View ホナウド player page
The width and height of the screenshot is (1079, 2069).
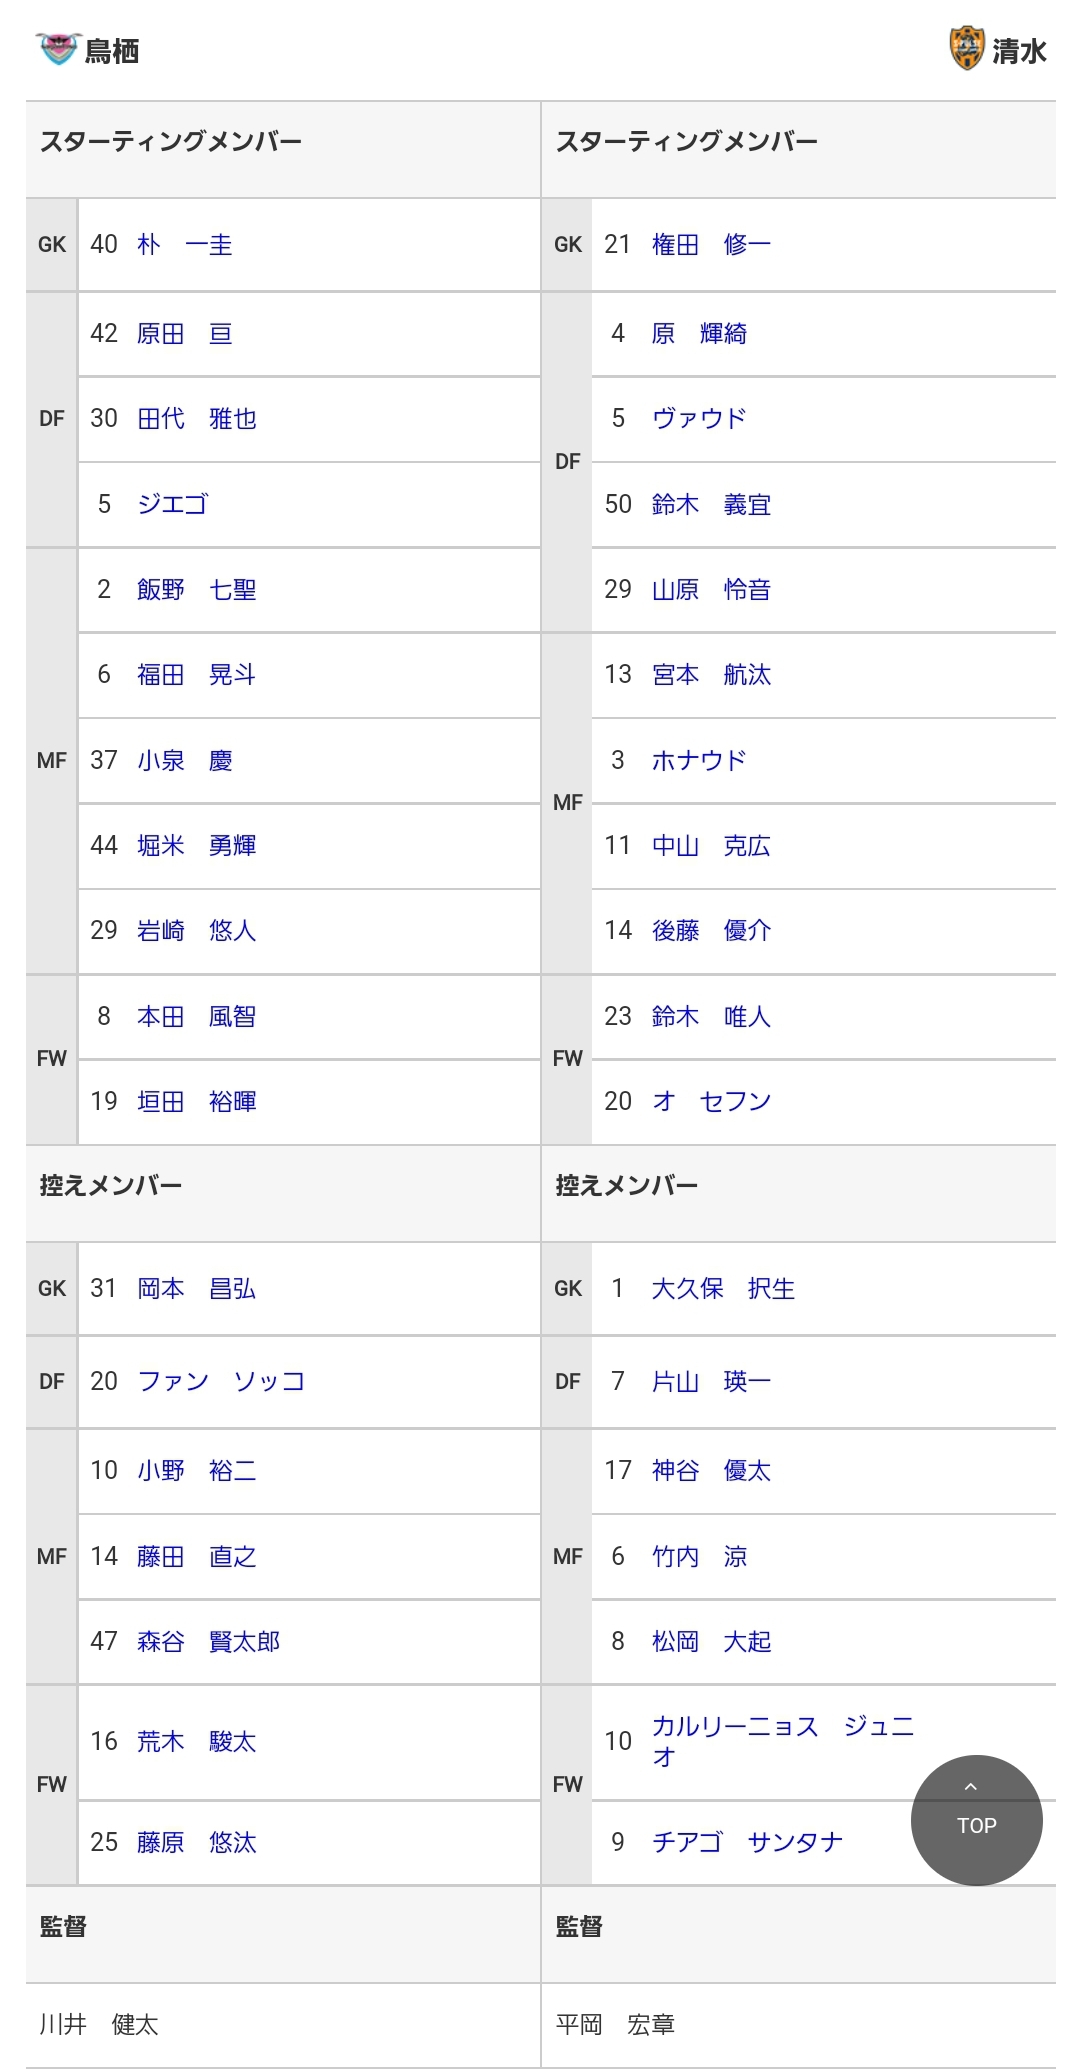pyautogui.click(x=699, y=761)
